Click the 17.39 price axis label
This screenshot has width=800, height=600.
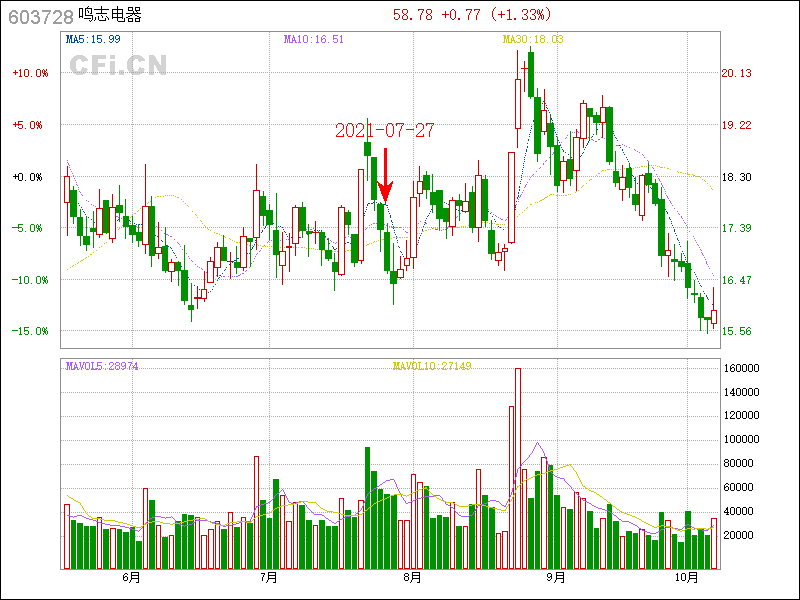coord(736,228)
